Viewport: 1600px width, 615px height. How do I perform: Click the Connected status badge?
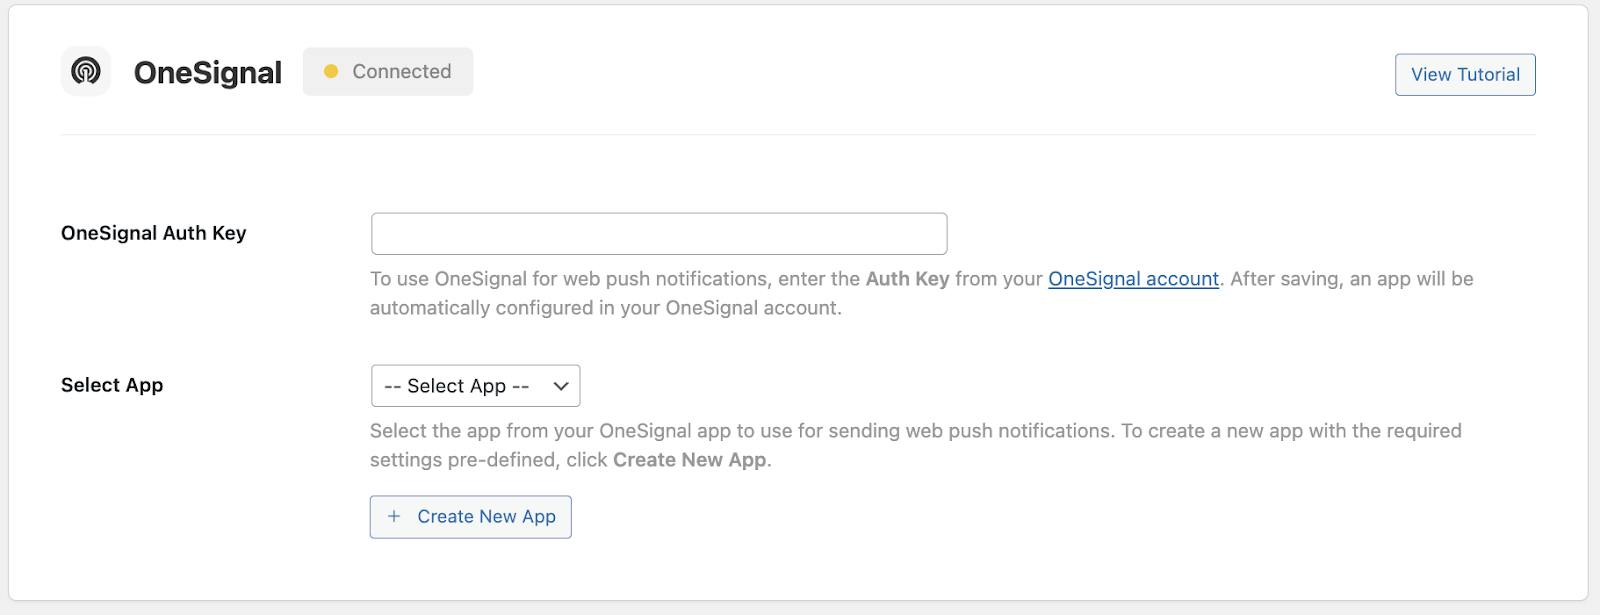pyautogui.click(x=388, y=72)
